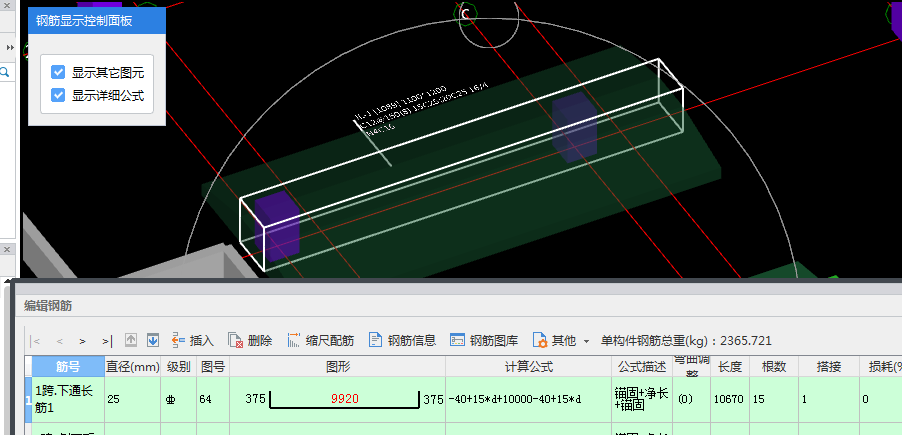Open 钢筋图库 rebar shape library
This screenshot has width=902, height=435.
click(x=484, y=341)
